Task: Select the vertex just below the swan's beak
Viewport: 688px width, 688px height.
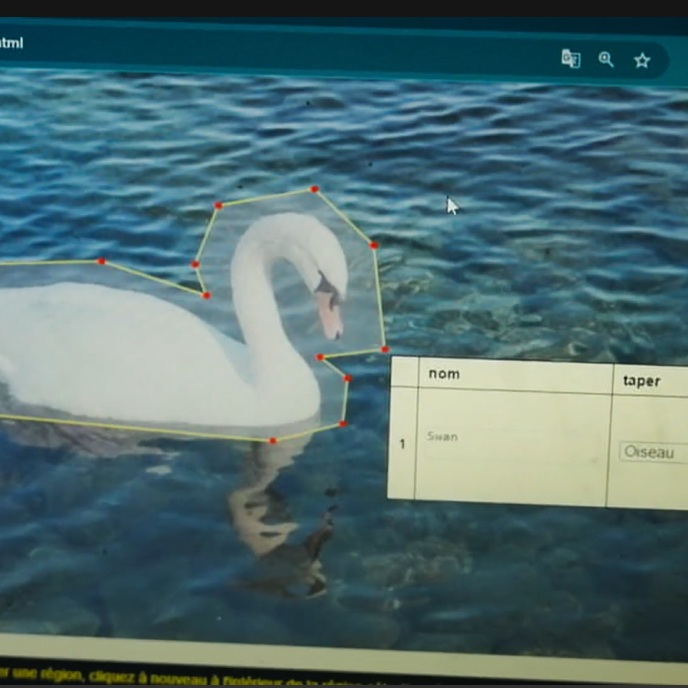Action: (320, 357)
